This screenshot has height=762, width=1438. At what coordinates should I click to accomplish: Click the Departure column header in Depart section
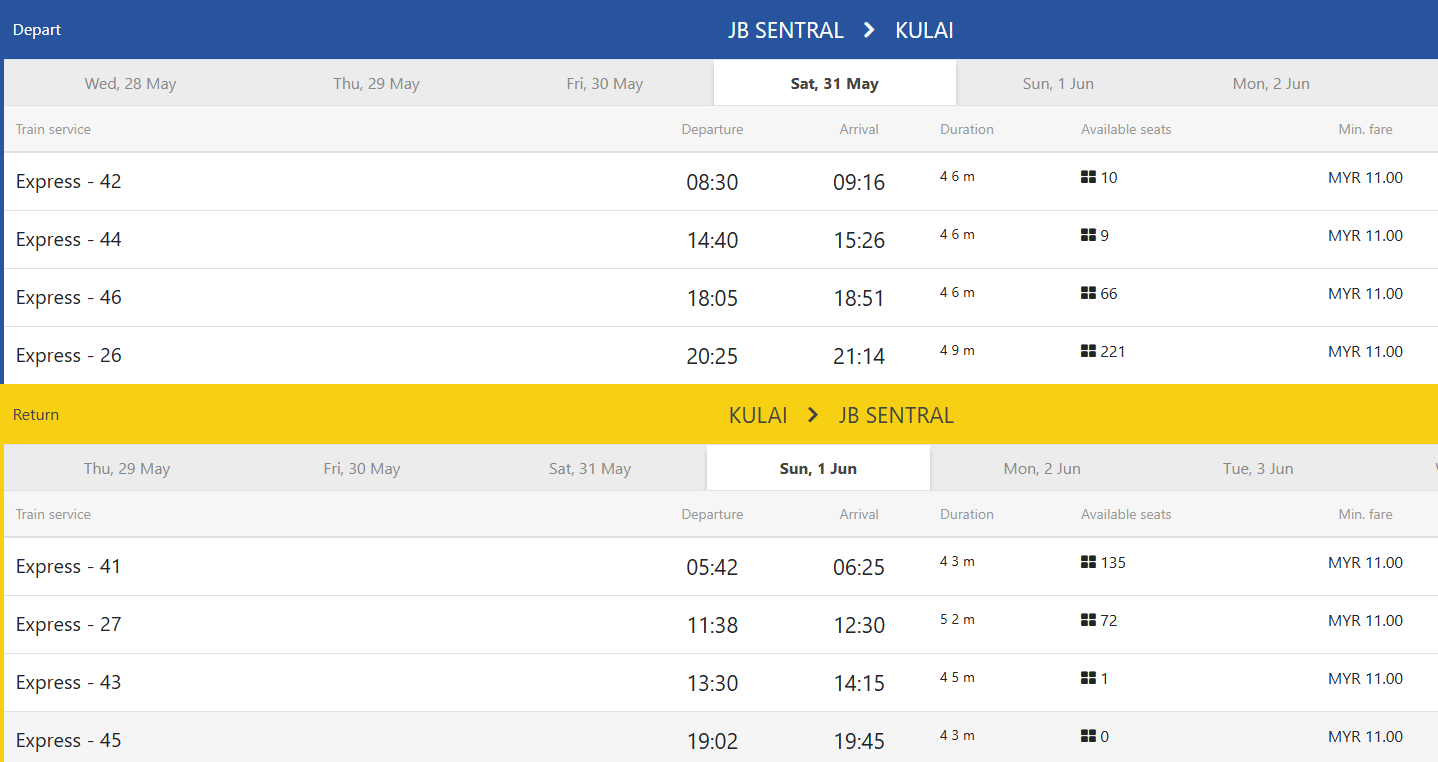pyautogui.click(x=712, y=130)
